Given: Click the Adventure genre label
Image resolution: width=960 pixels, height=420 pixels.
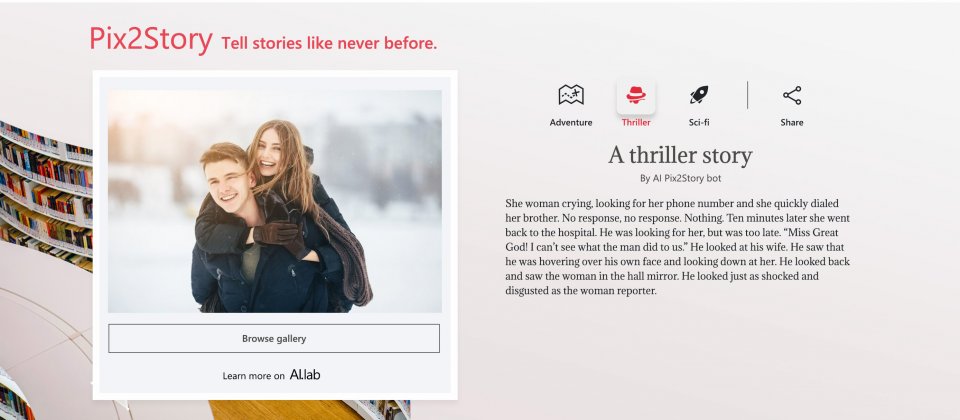Looking at the screenshot, I should pyautogui.click(x=571, y=122).
